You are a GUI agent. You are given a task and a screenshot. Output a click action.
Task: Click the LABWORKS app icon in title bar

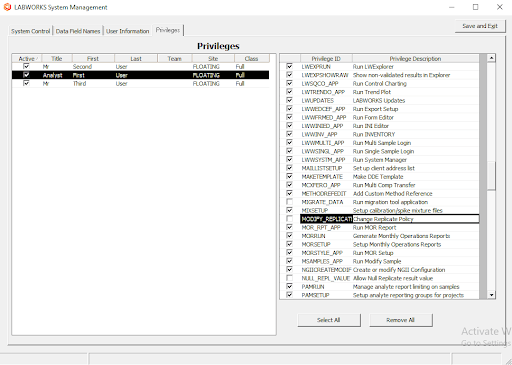point(7,7)
